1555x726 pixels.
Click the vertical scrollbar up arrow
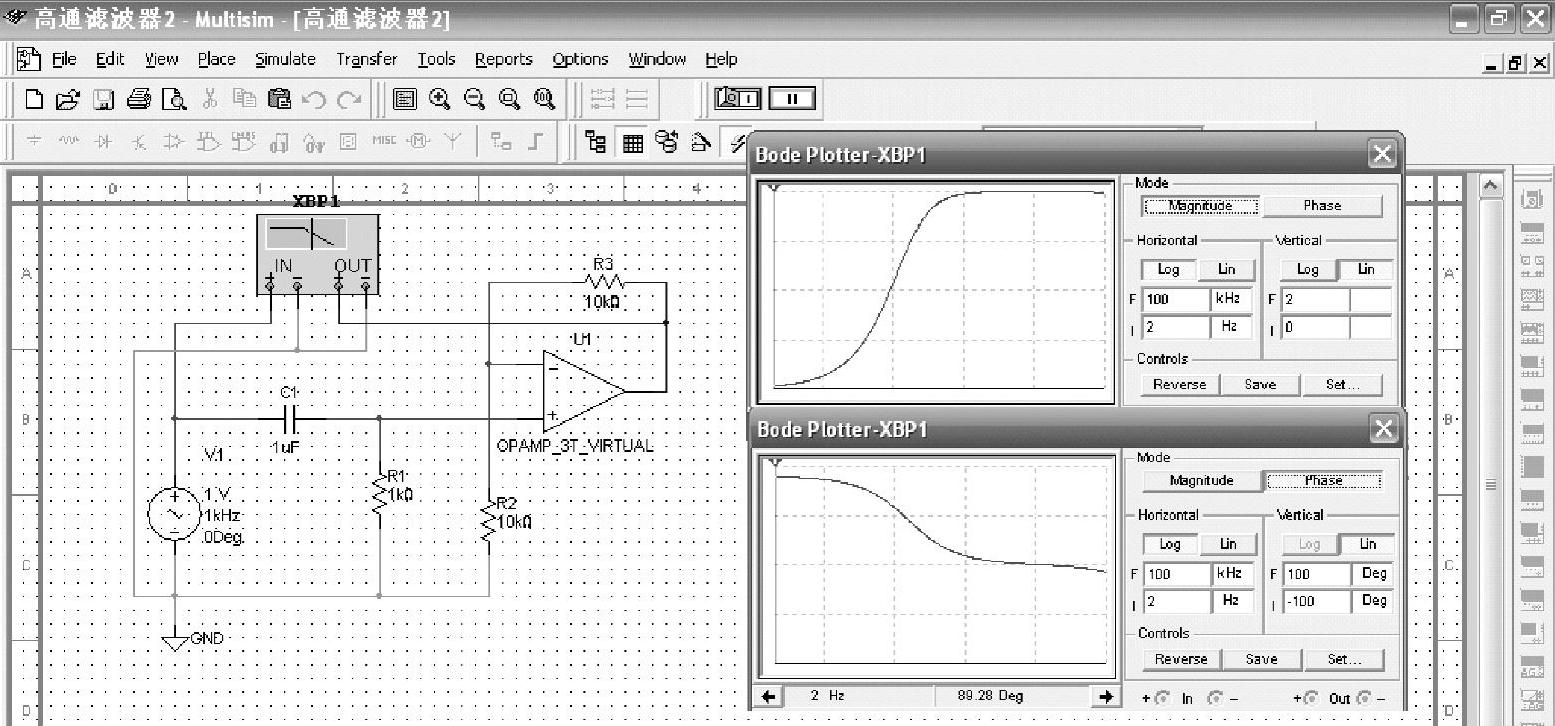[x=1489, y=187]
